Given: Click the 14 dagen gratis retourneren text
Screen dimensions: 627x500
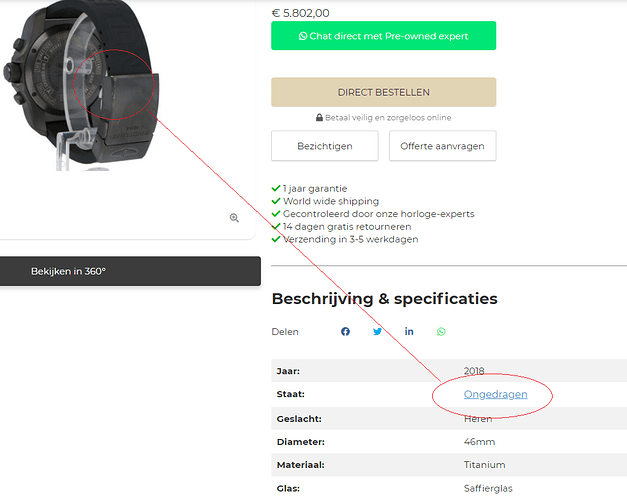Looking at the screenshot, I should 350,227.
